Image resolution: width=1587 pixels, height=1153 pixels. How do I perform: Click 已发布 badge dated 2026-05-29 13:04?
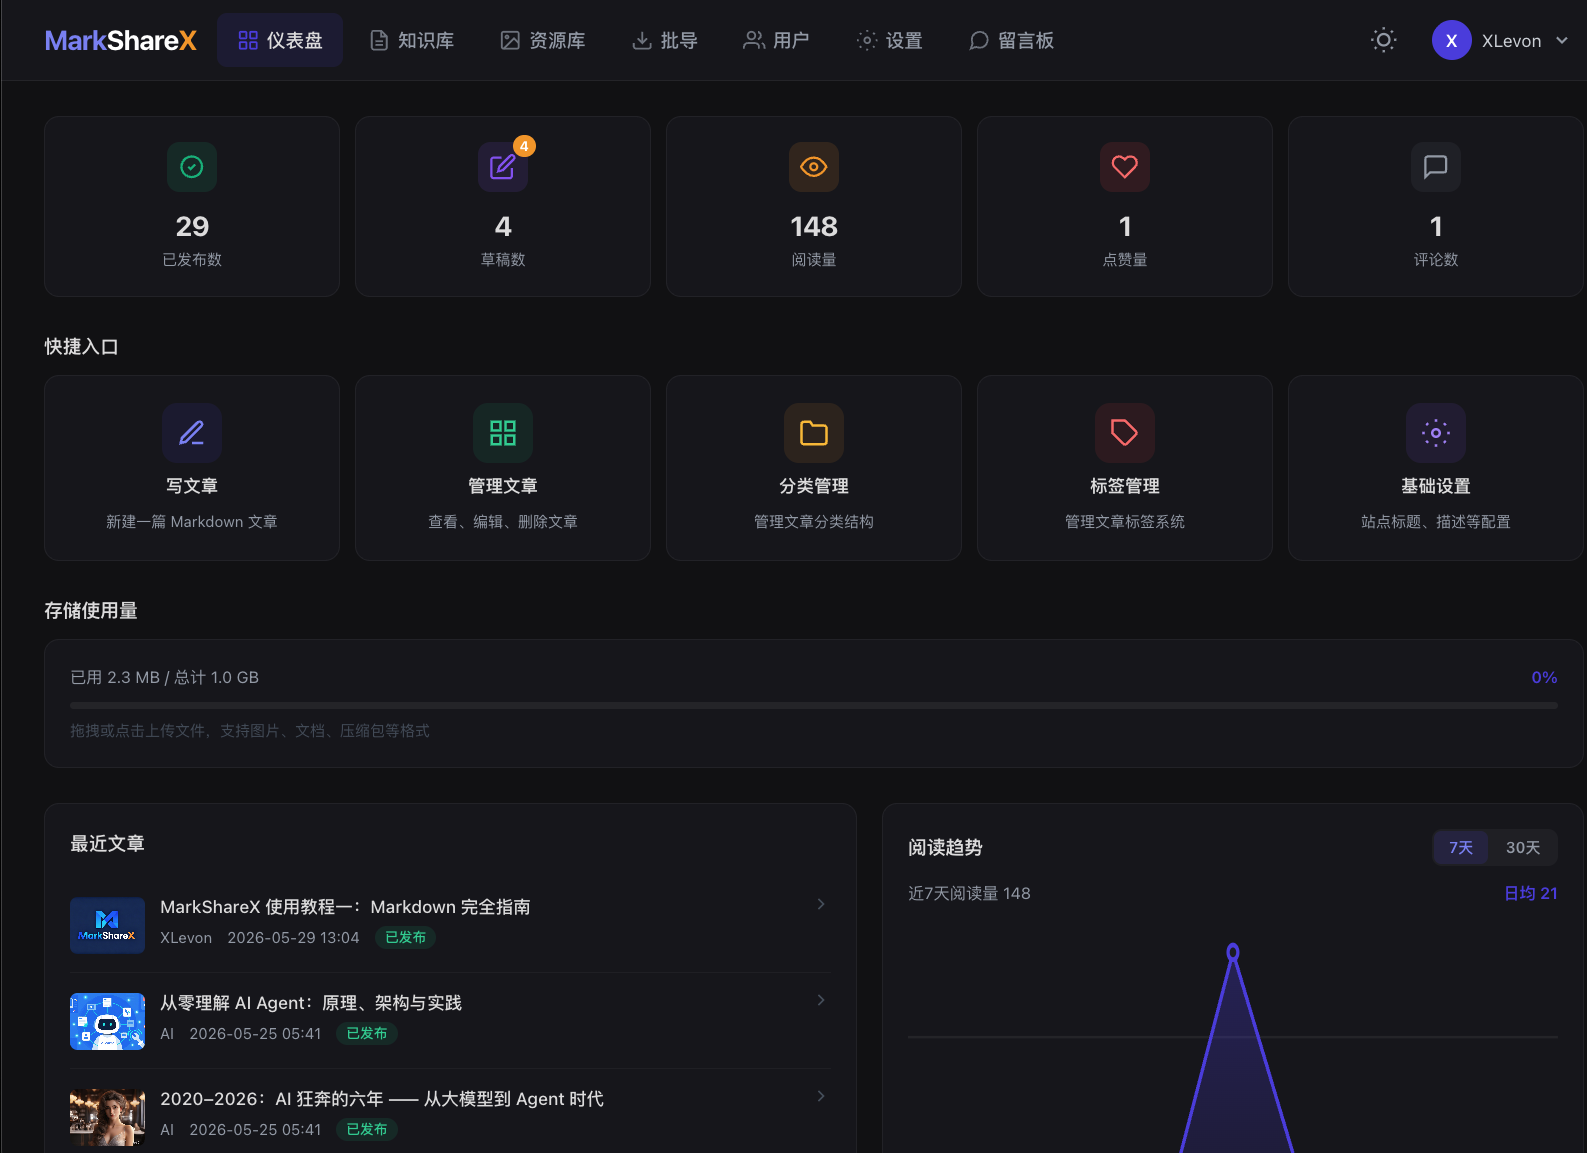(406, 937)
